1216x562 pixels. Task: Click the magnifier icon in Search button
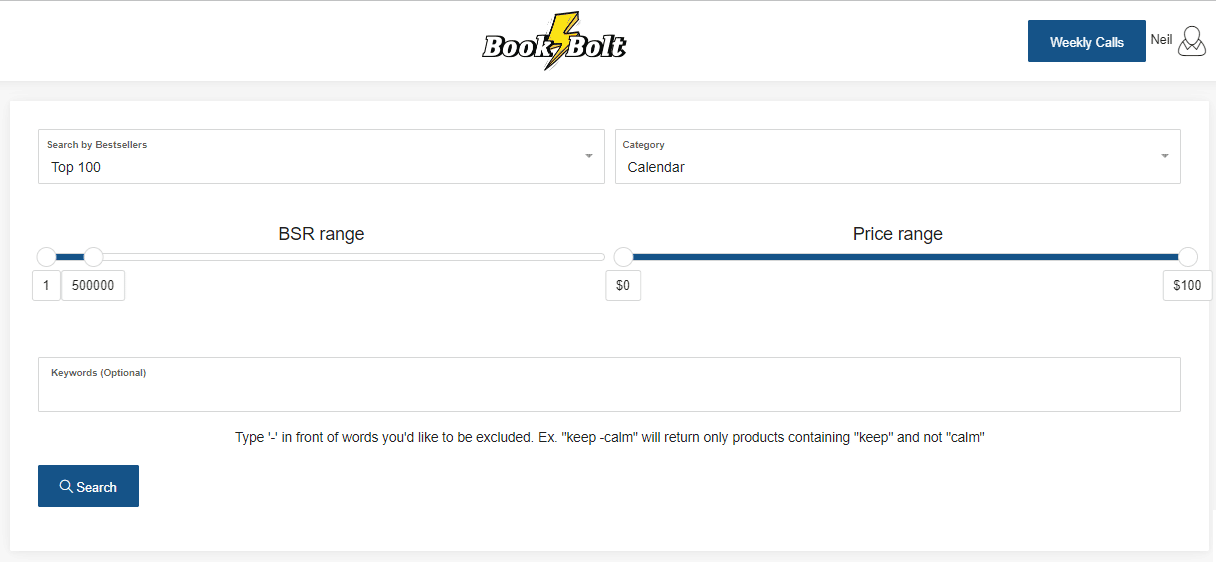coord(66,486)
